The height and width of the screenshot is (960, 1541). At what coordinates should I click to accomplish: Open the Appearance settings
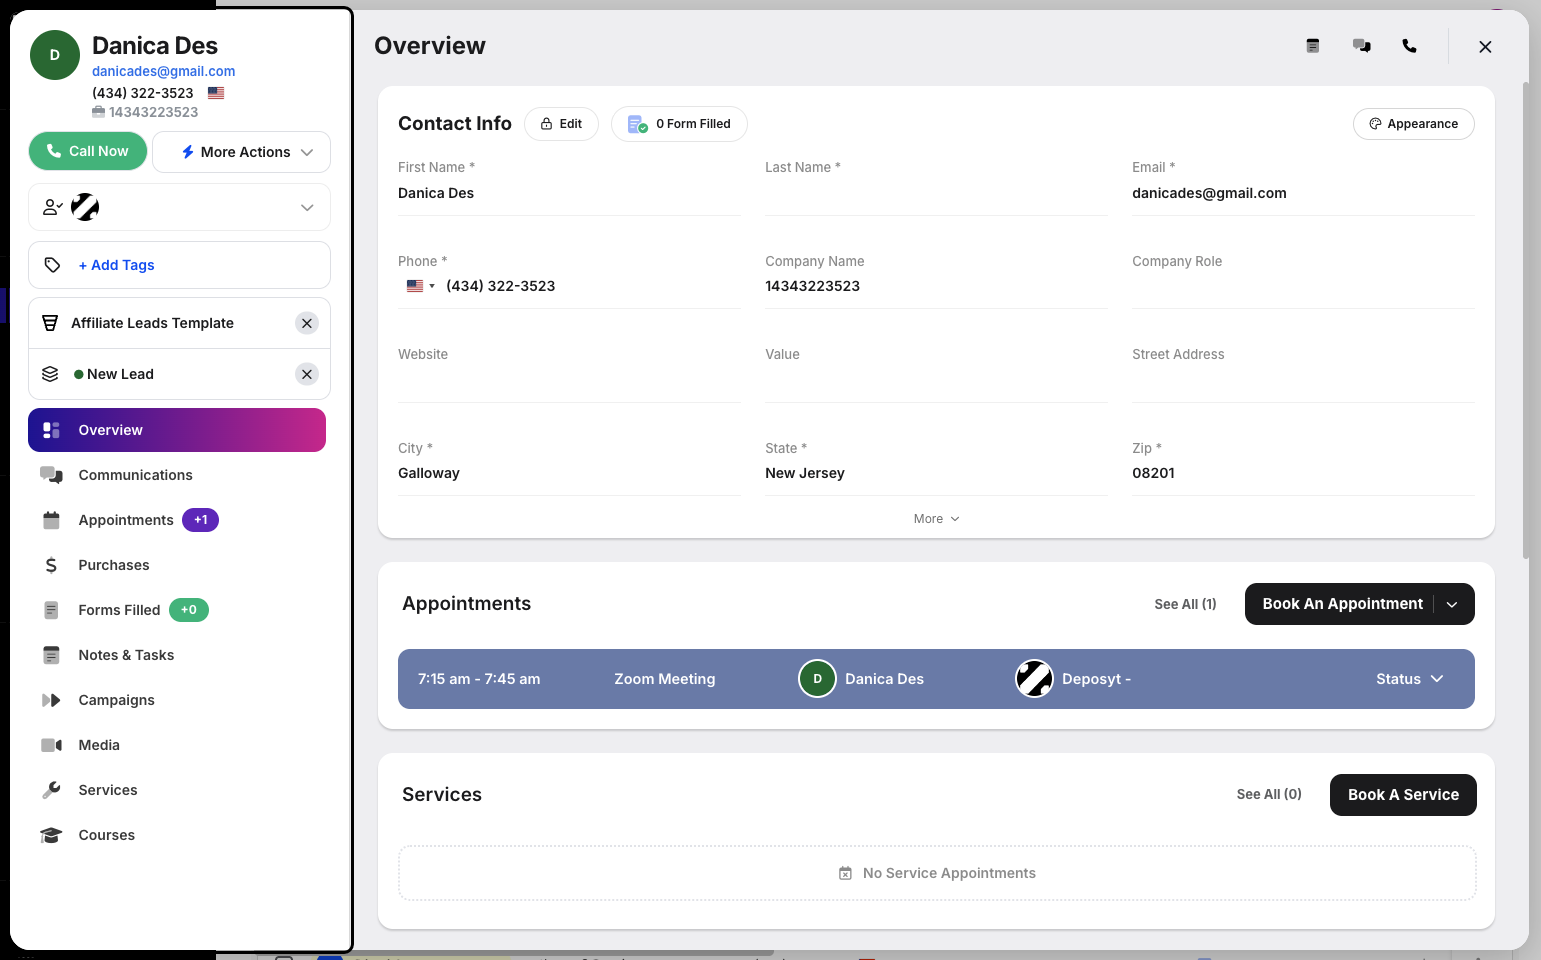pos(1414,124)
